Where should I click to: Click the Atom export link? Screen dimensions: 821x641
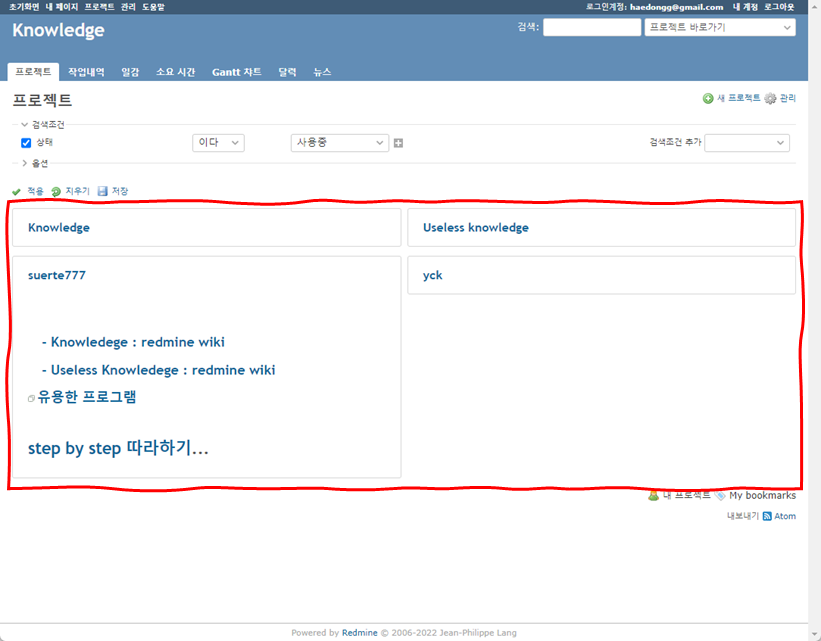click(x=785, y=516)
